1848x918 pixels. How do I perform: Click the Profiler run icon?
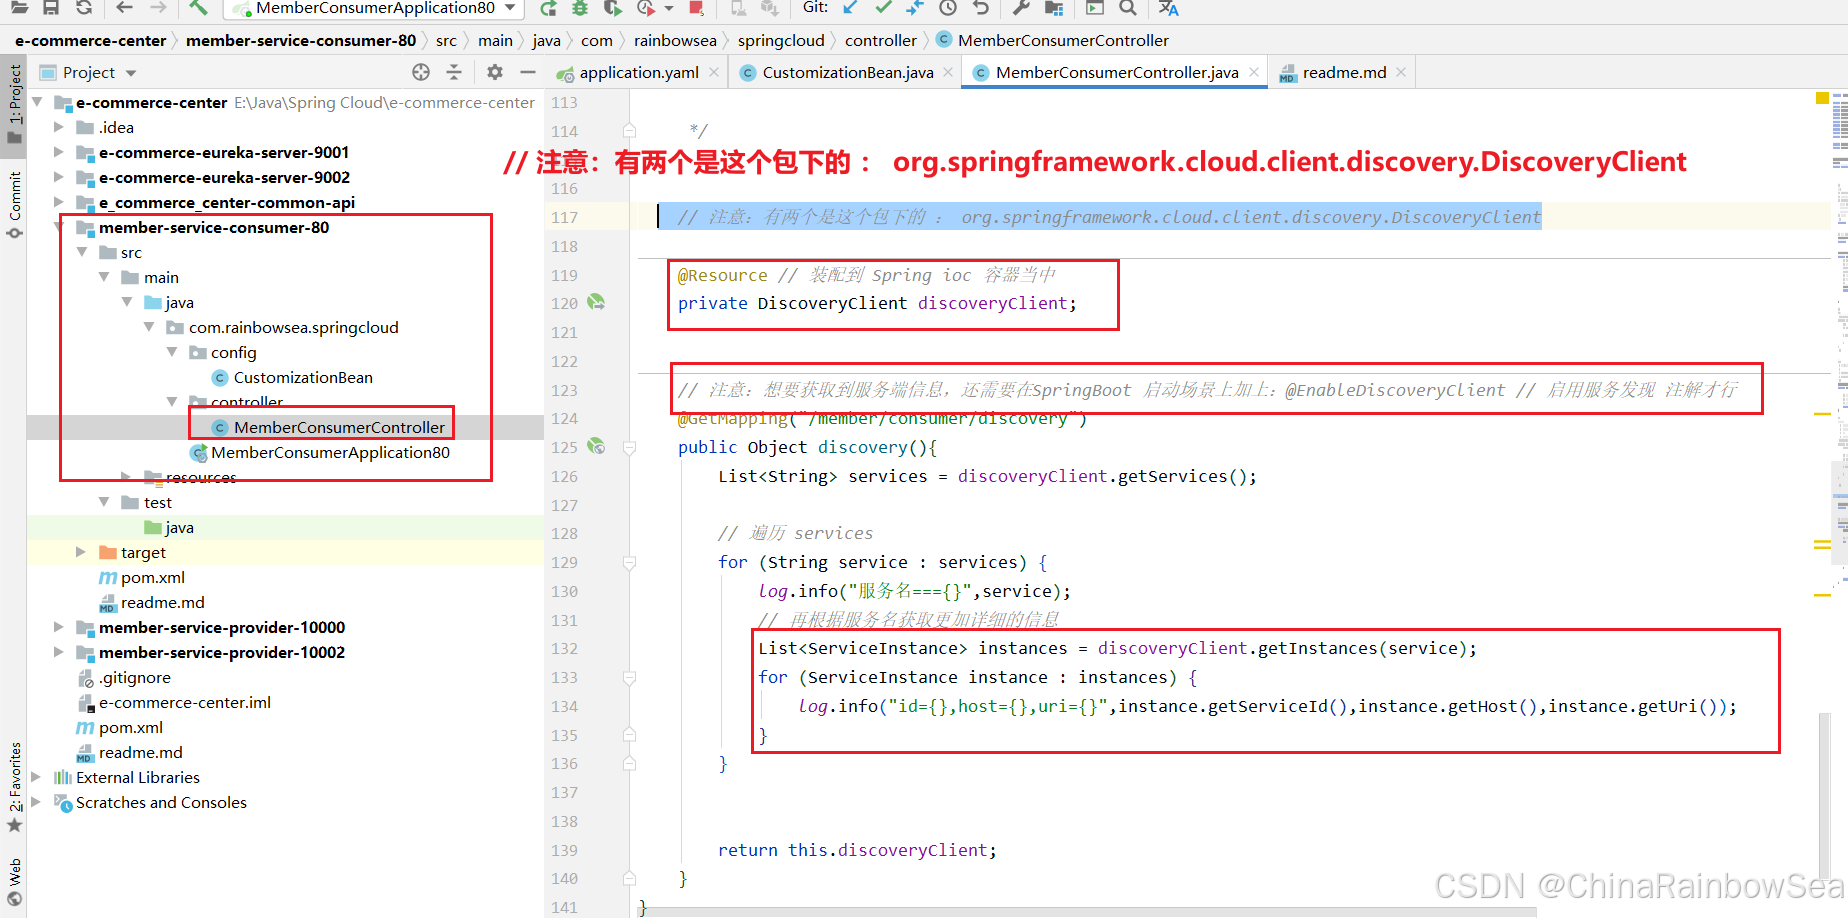[646, 8]
